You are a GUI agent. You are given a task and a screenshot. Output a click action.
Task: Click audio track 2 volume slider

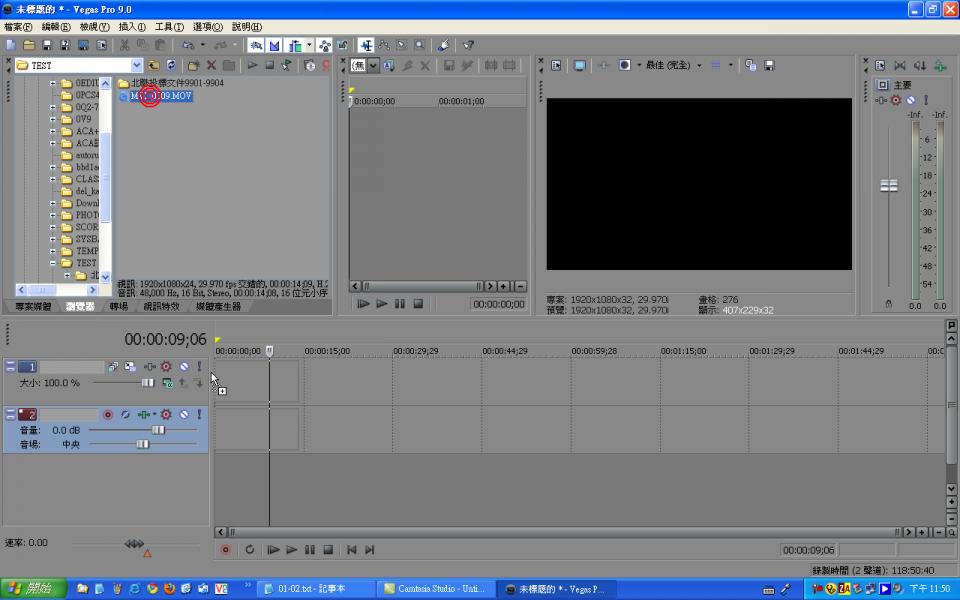[157, 429]
